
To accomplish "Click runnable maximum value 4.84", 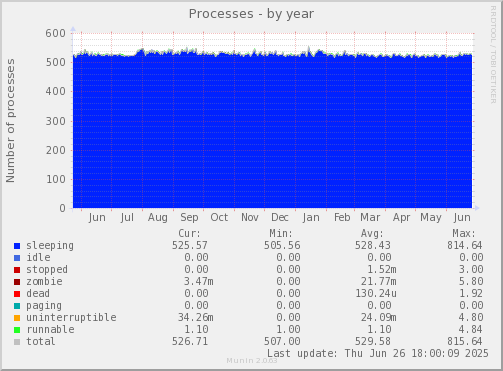I will (x=471, y=329).
